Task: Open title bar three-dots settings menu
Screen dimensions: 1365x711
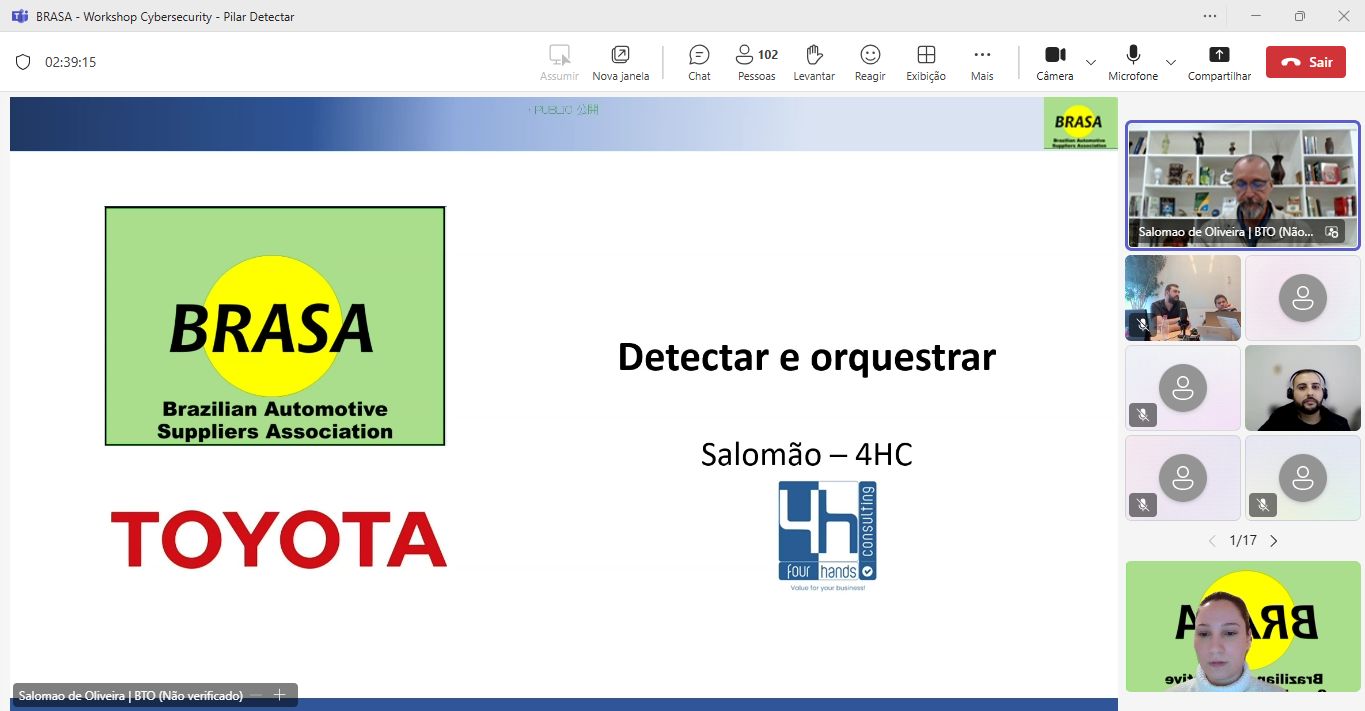Action: 1210,16
